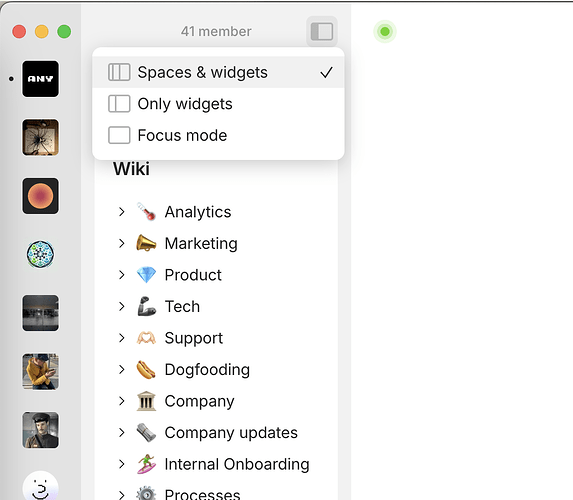The height and width of the screenshot is (500, 573).
Task: Click the Only widgets layout icon
Action: (119, 104)
